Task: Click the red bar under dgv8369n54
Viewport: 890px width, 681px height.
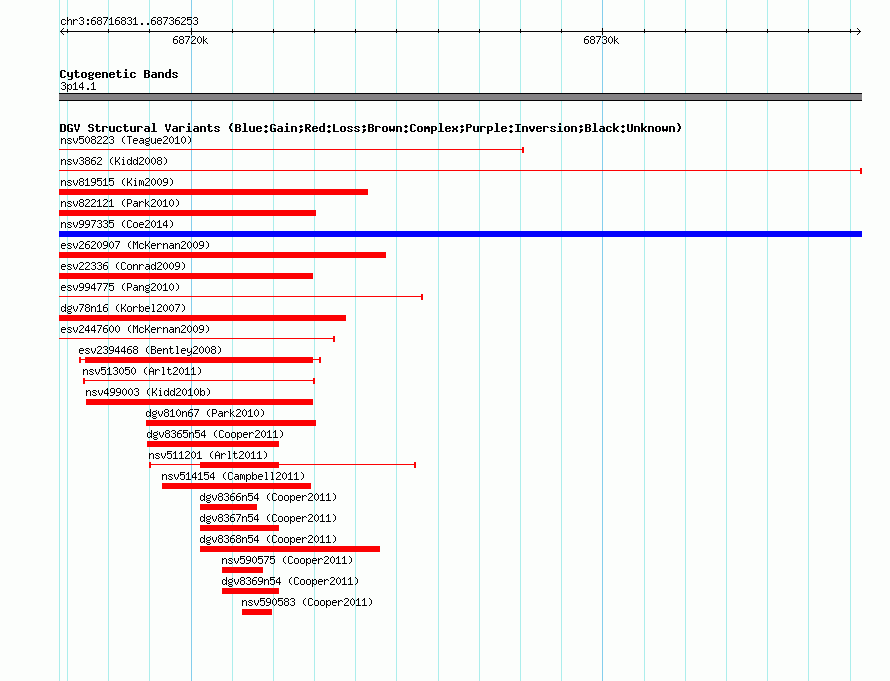Action: pos(250,591)
